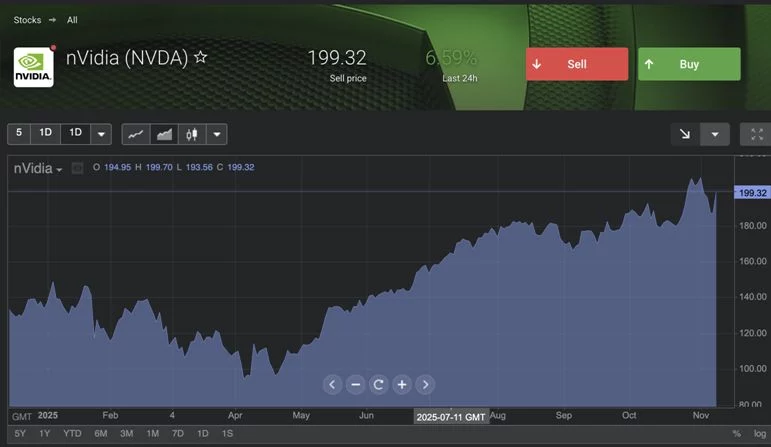
Task: Toggle the checkbox next to nVidia legend
Action: coord(77,168)
